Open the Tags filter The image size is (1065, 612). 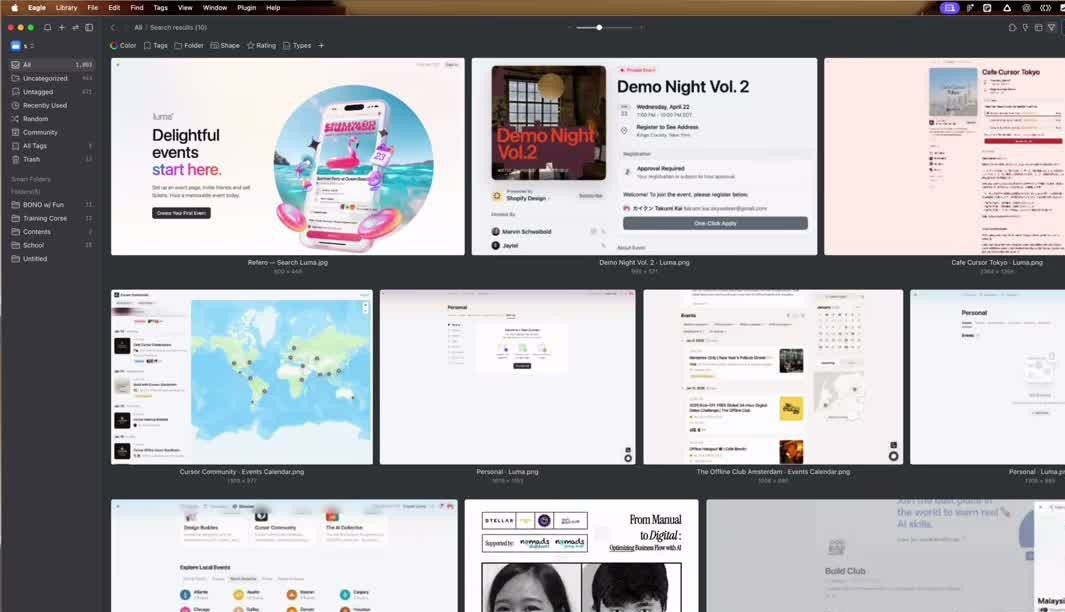pos(156,46)
